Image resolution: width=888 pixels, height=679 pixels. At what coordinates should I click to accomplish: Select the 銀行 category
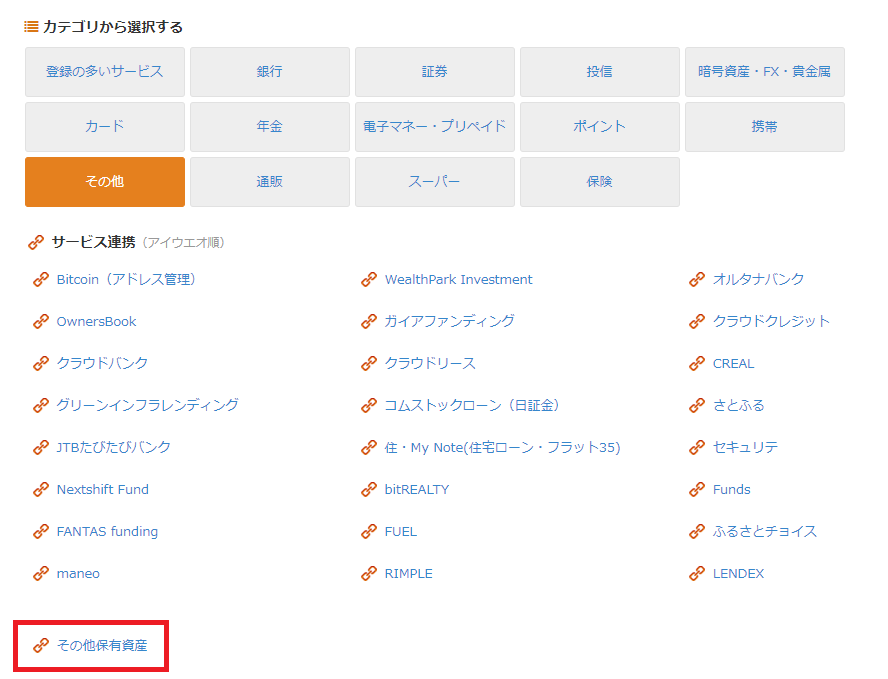(270, 72)
